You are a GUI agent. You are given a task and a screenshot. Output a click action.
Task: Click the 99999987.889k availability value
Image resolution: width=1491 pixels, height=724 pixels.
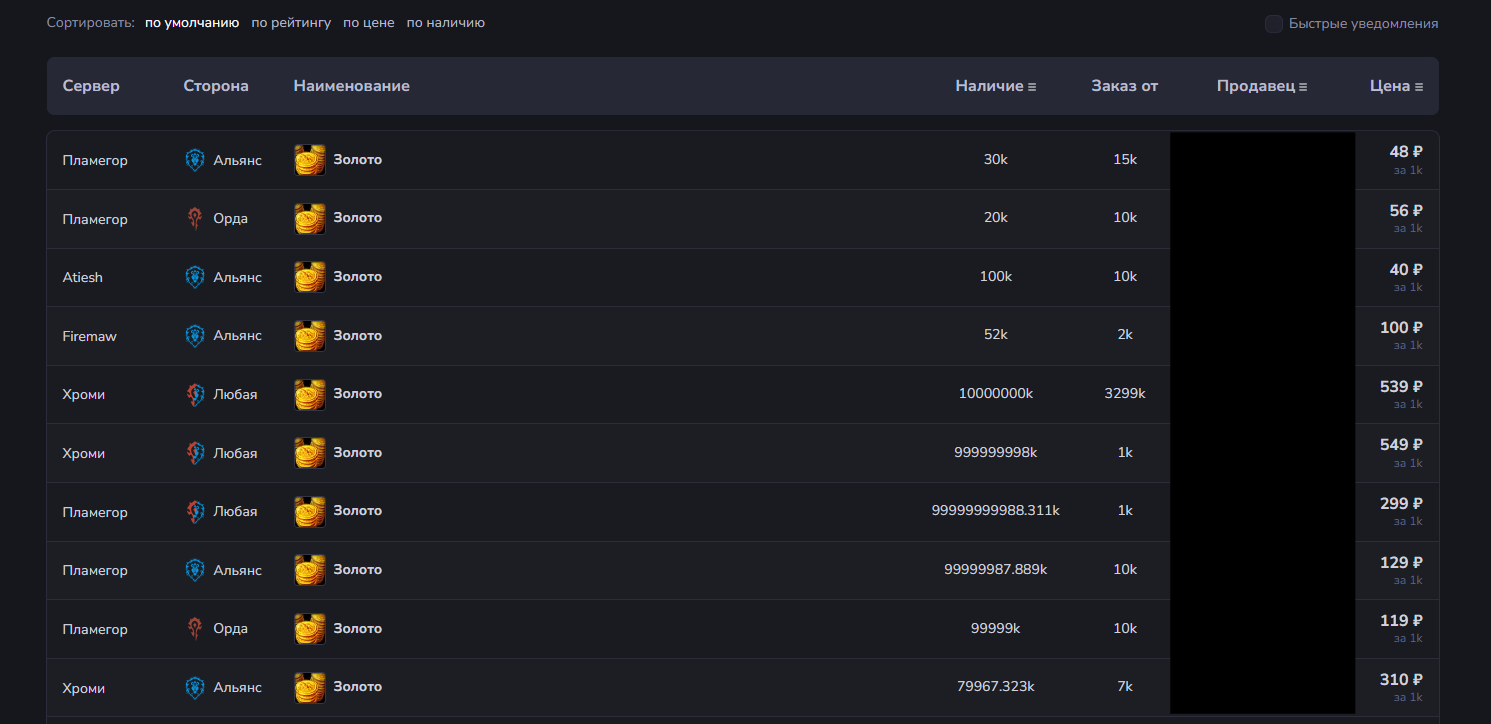pyautogui.click(x=996, y=570)
